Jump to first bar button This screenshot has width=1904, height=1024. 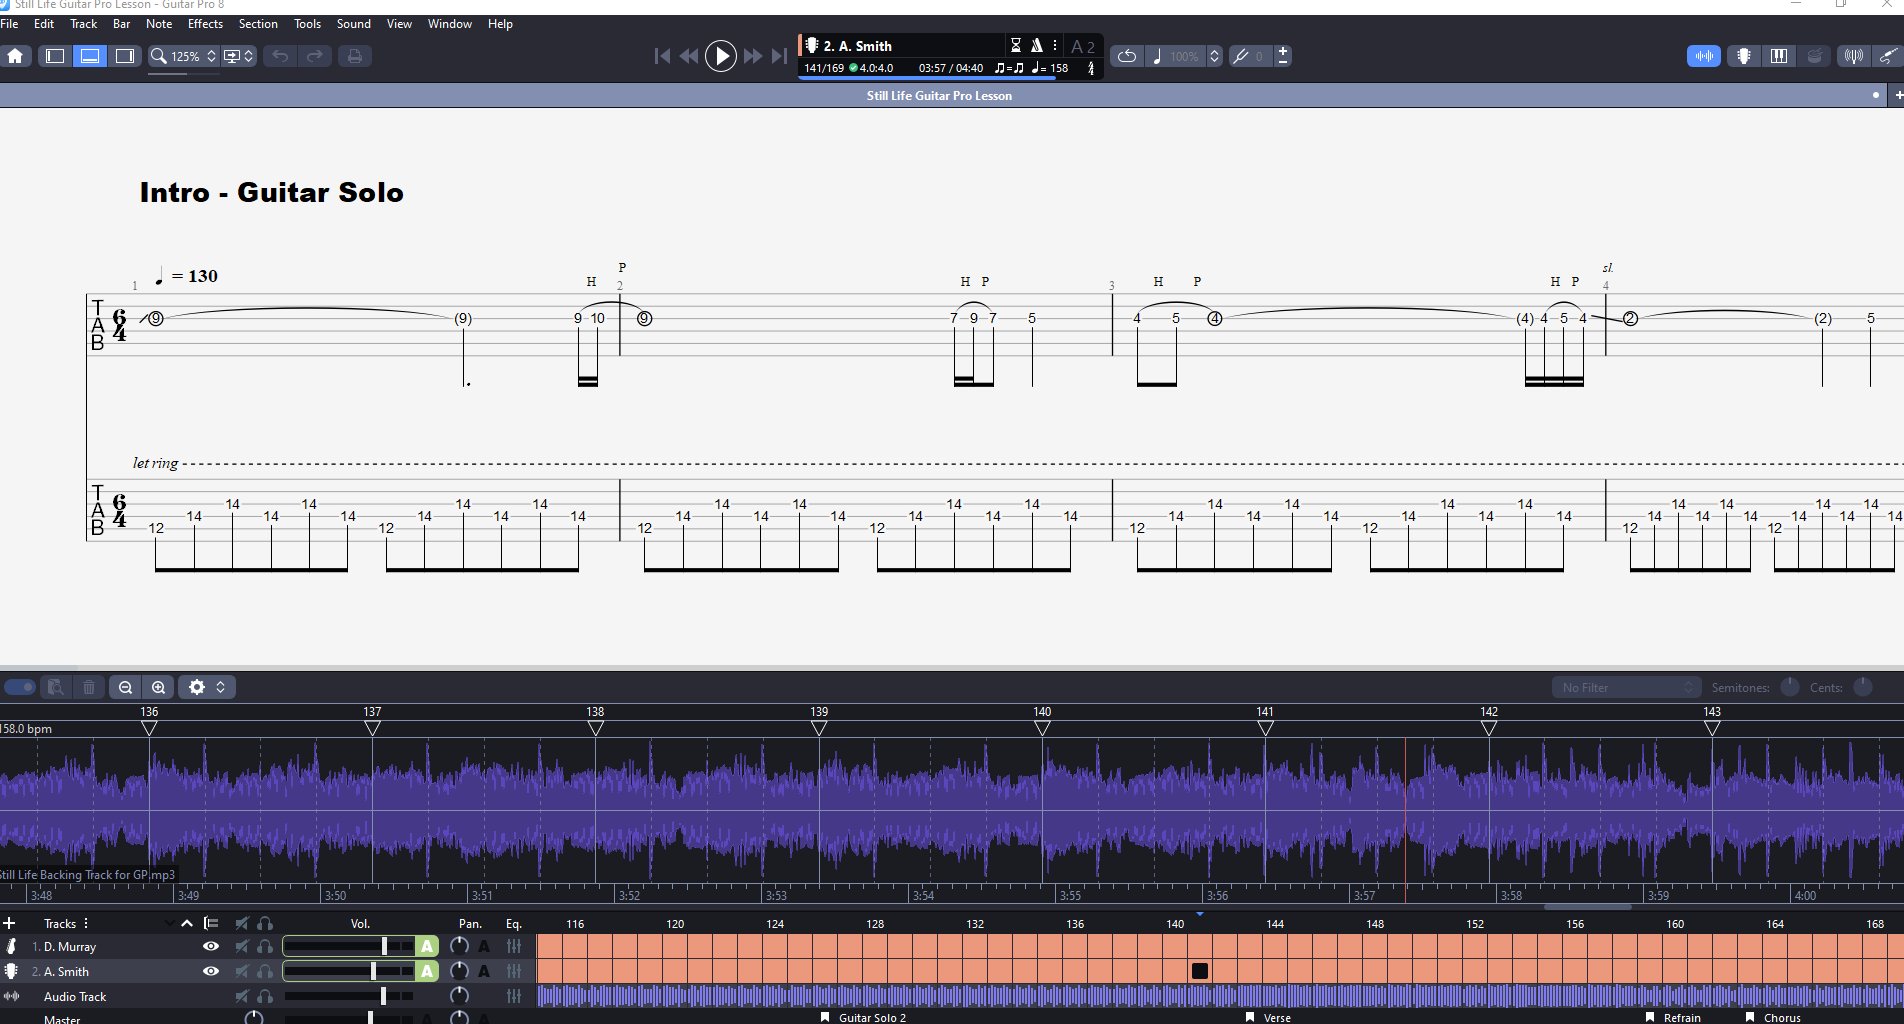[662, 56]
